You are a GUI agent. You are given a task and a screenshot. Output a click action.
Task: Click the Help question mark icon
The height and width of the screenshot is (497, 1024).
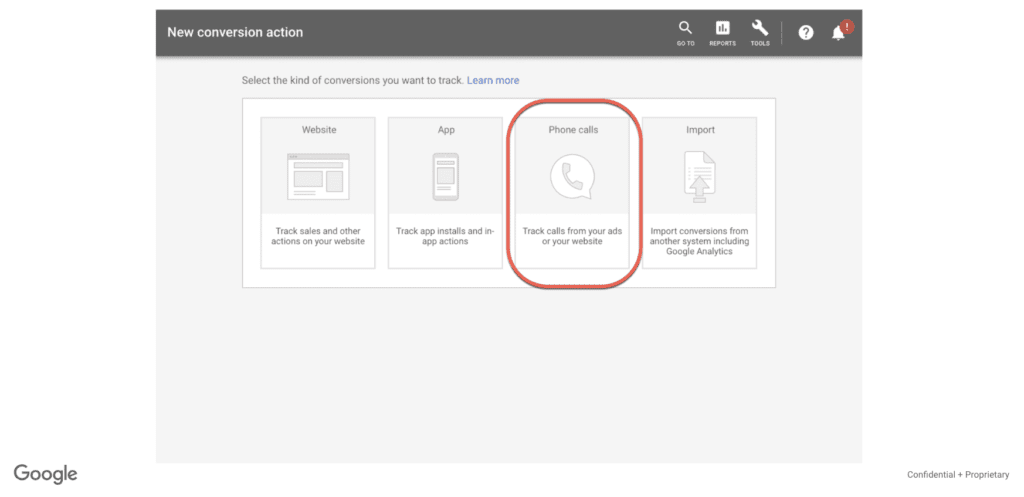806,33
